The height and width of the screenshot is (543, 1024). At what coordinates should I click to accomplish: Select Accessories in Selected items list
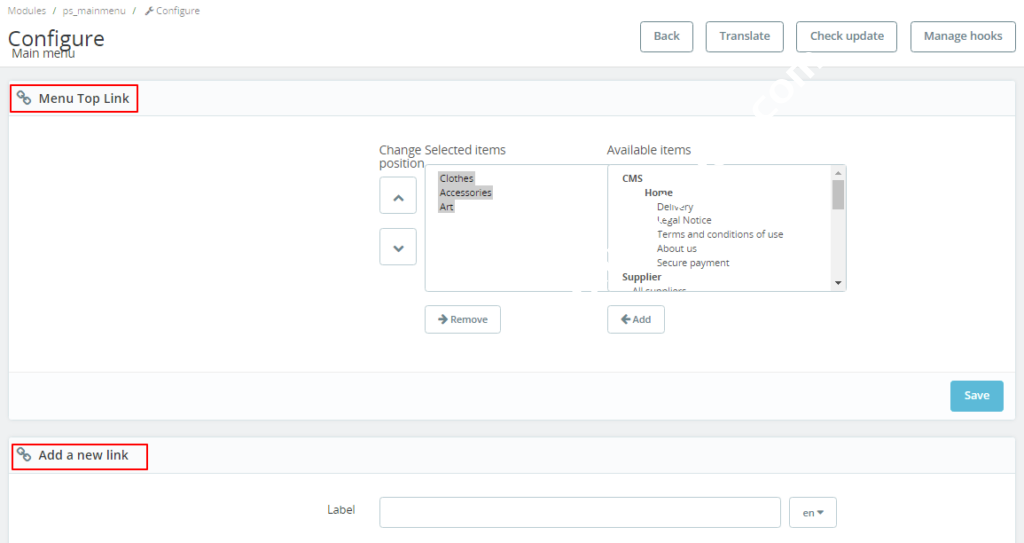(x=466, y=192)
